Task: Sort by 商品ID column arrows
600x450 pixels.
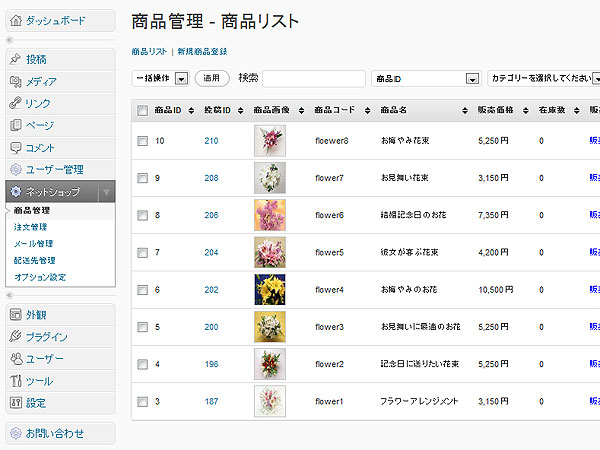Action: (x=191, y=111)
